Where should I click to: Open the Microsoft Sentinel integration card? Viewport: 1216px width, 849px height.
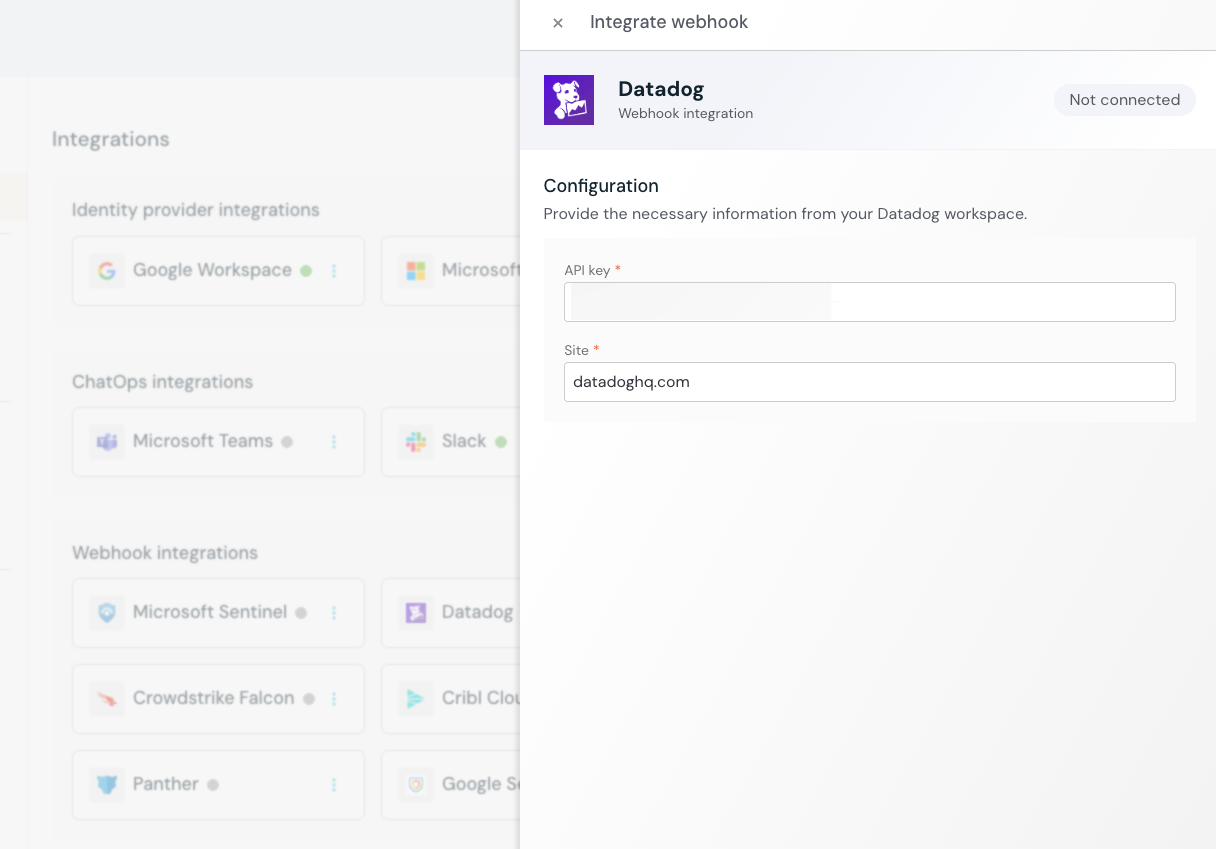[218, 613]
